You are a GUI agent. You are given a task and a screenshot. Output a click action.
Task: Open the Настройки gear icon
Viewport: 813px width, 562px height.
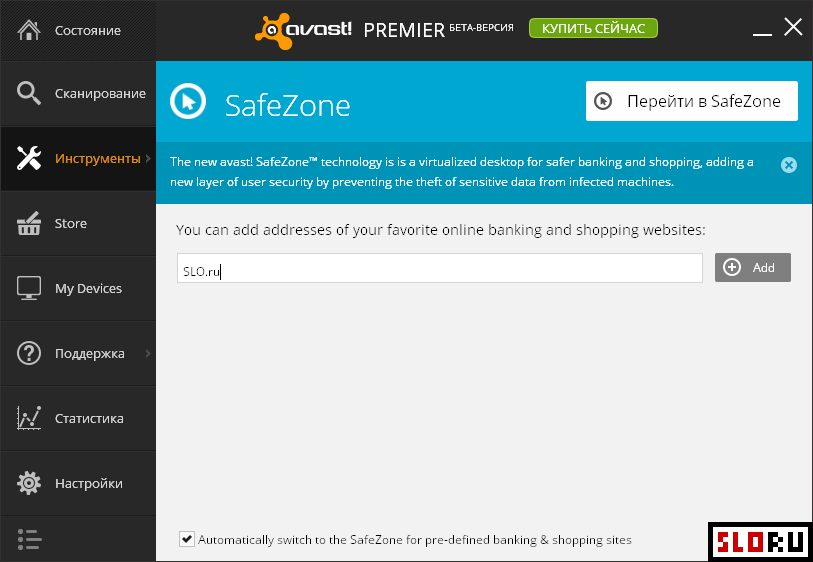point(29,483)
